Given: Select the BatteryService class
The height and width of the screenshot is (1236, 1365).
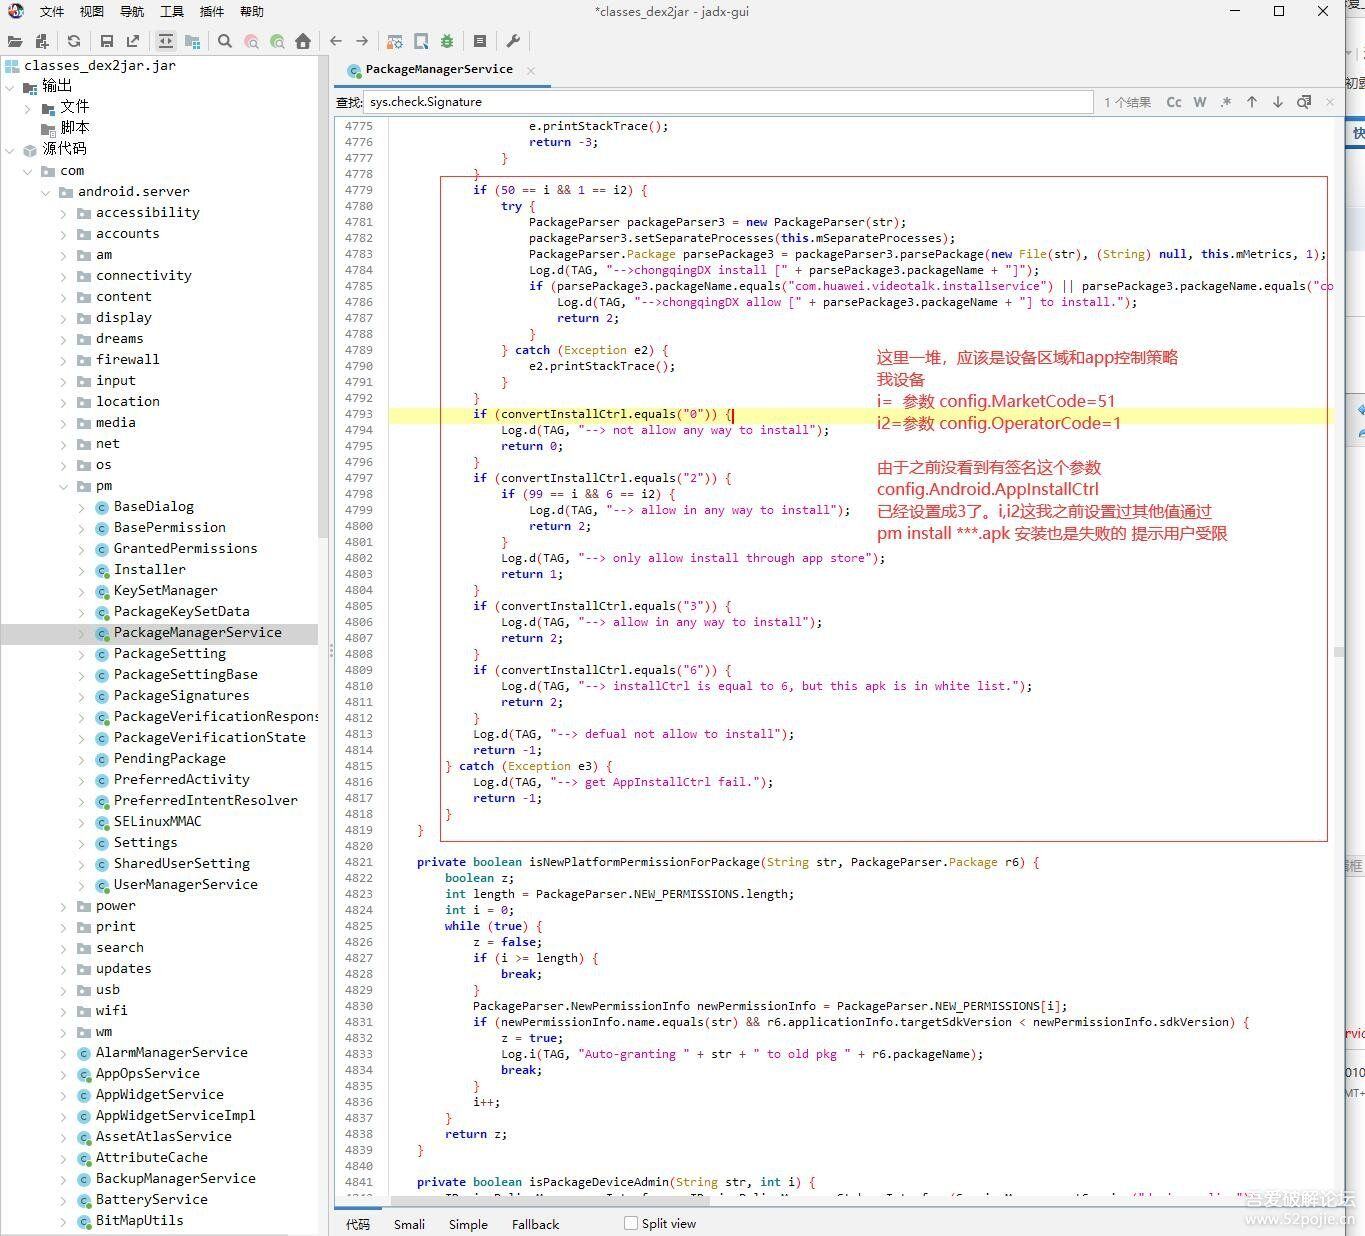Looking at the screenshot, I should click(151, 1200).
